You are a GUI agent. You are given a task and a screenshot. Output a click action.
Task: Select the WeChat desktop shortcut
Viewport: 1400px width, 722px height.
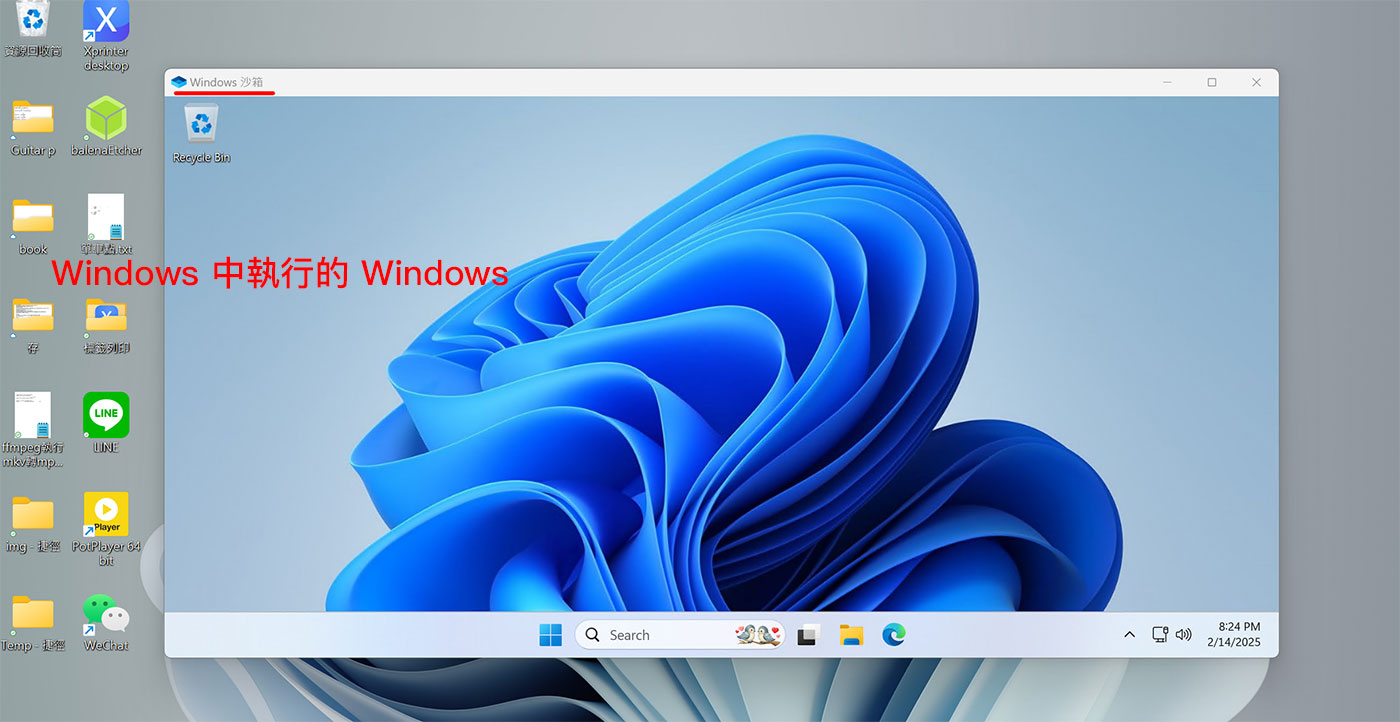point(106,623)
